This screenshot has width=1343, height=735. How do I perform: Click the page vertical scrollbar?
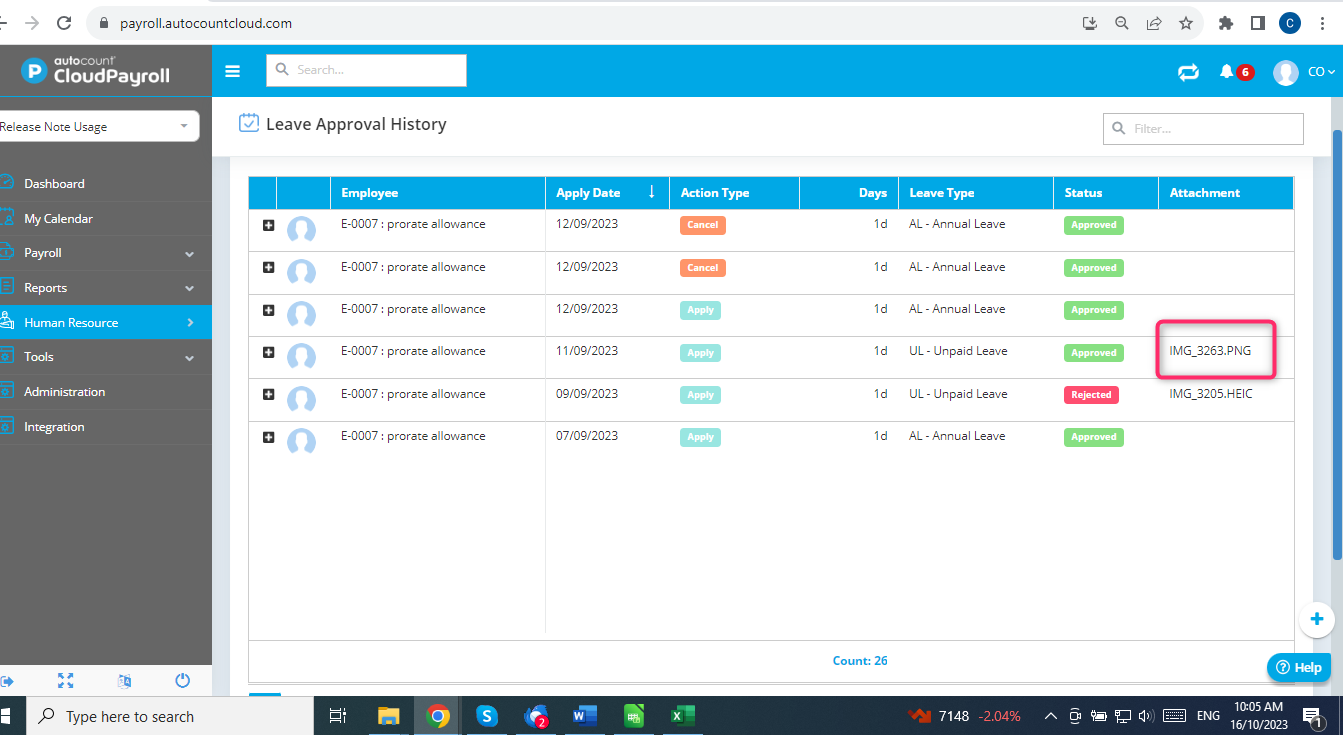coord(1337,344)
